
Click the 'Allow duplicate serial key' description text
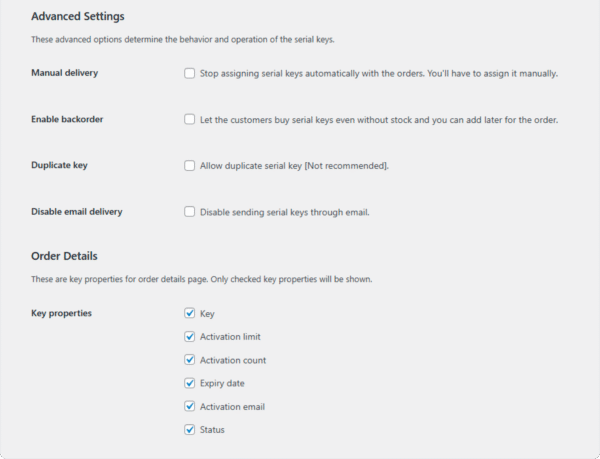coord(294,165)
